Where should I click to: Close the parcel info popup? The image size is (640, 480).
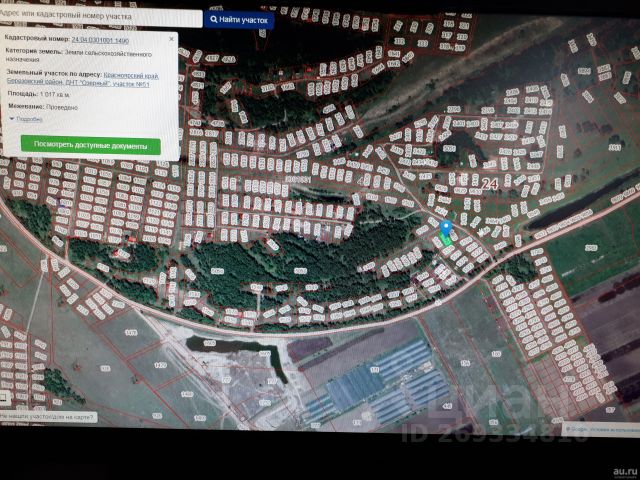click(x=171, y=39)
